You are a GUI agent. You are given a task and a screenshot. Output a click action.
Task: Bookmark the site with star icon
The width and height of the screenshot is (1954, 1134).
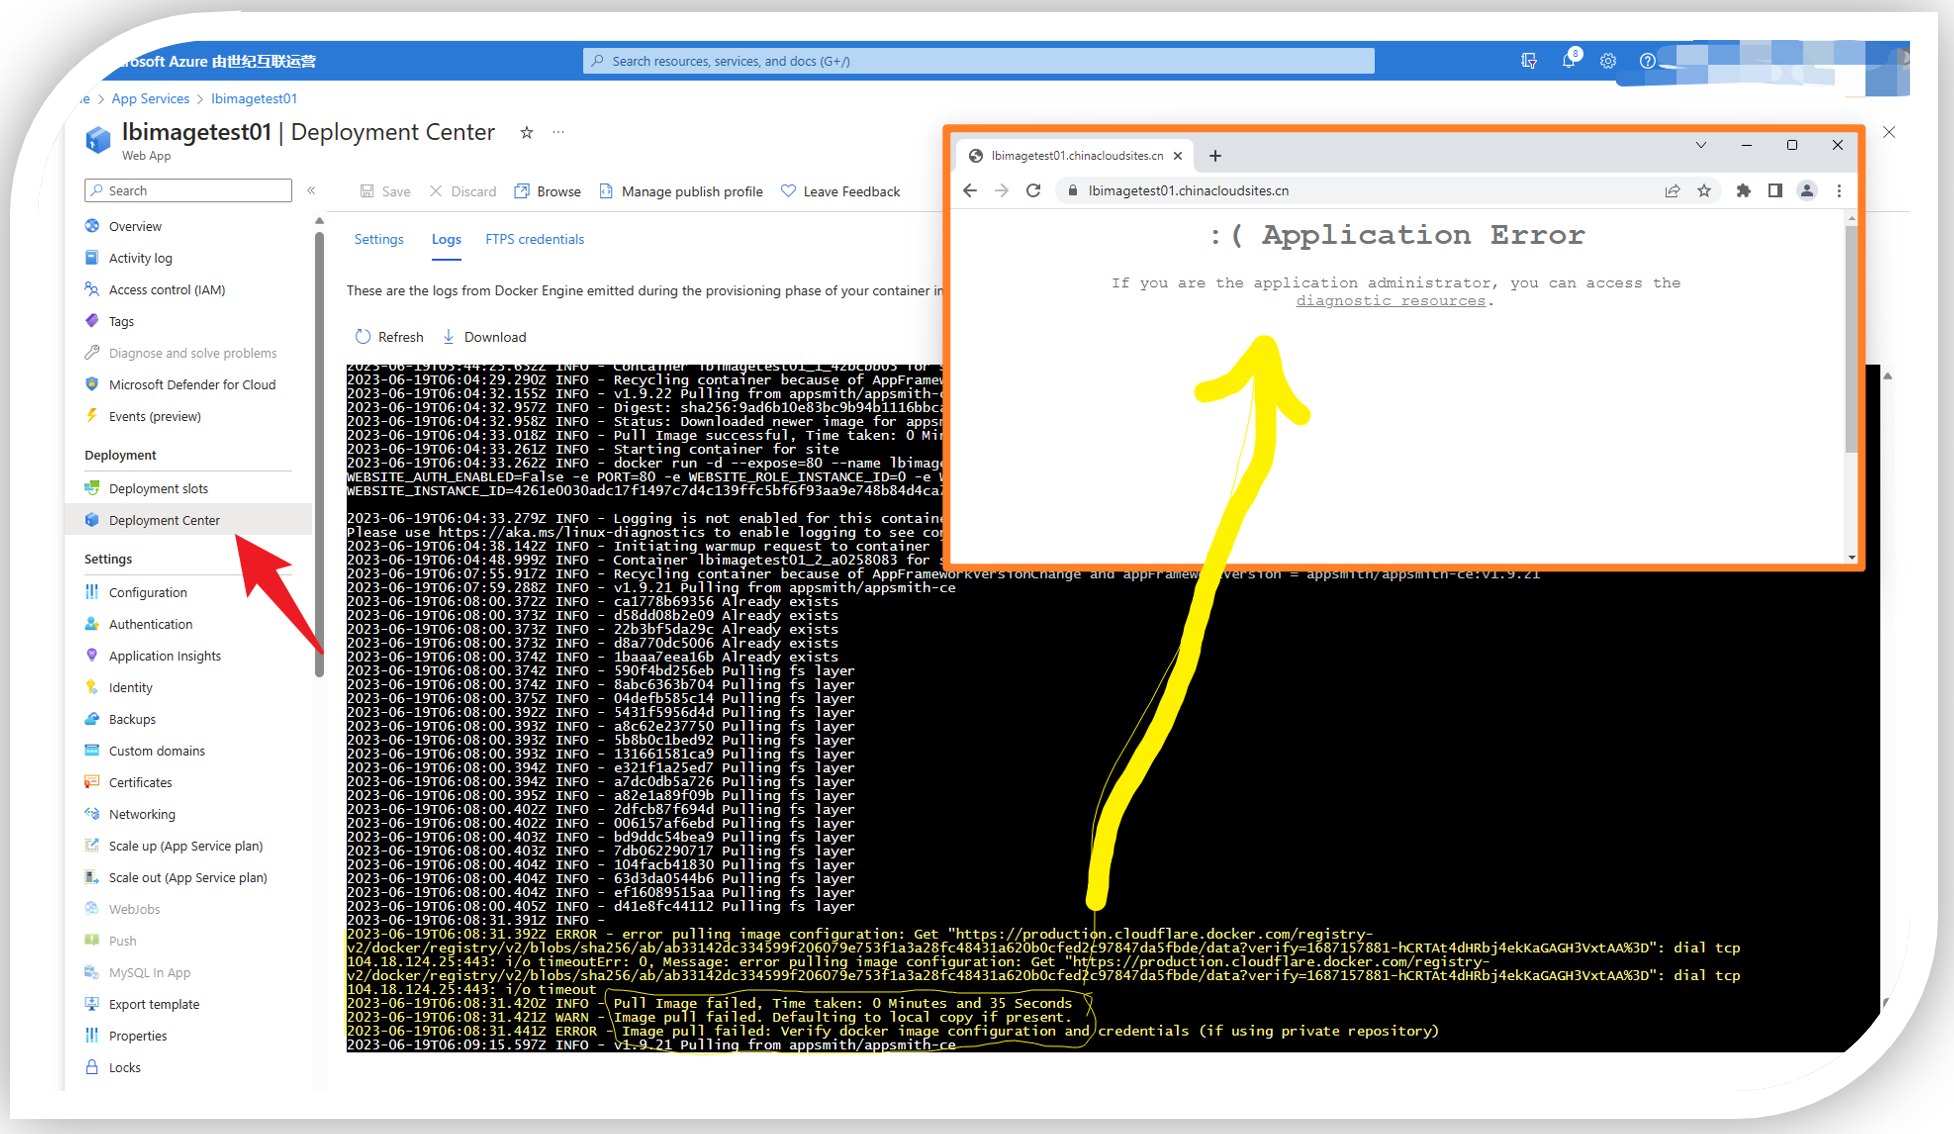point(1704,190)
